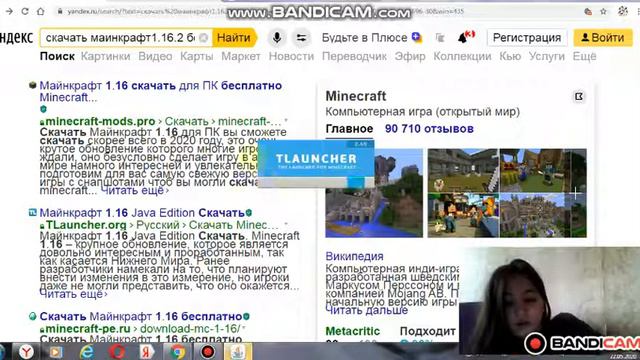Switch to Картинки tab
Viewport: 640px width, 360px height.
[105, 56]
